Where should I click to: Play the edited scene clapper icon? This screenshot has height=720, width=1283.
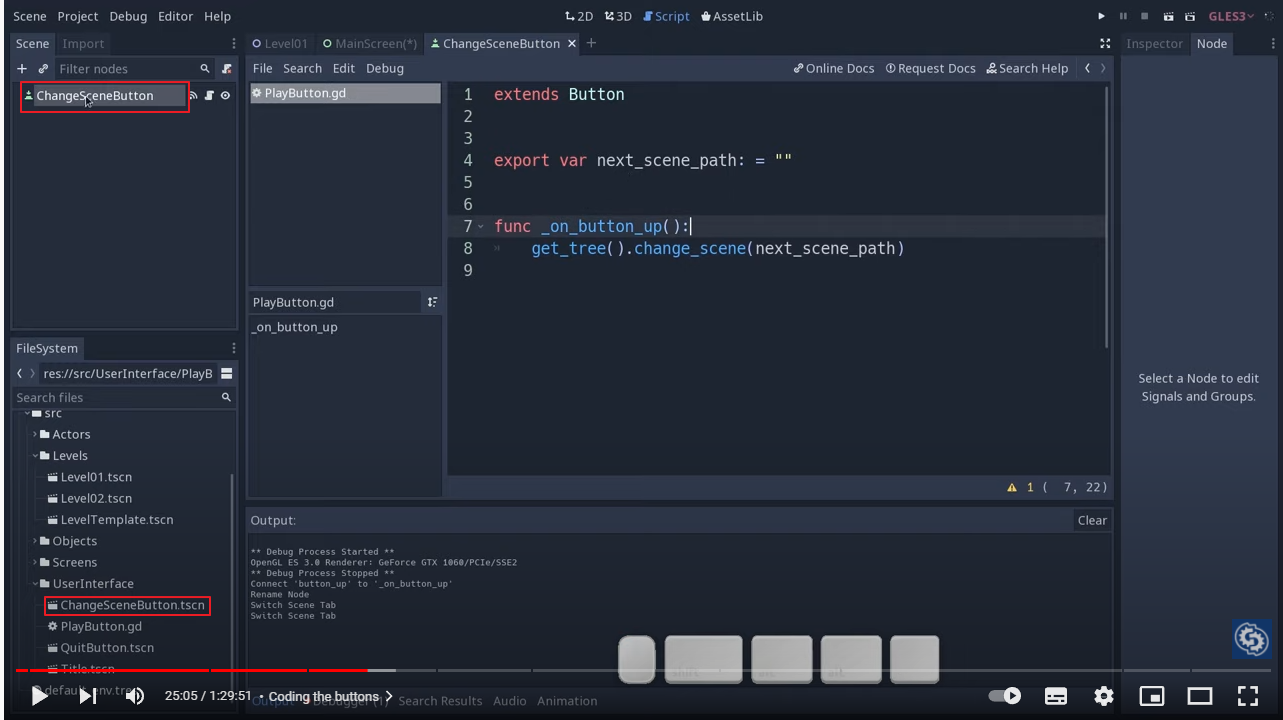(1167, 16)
